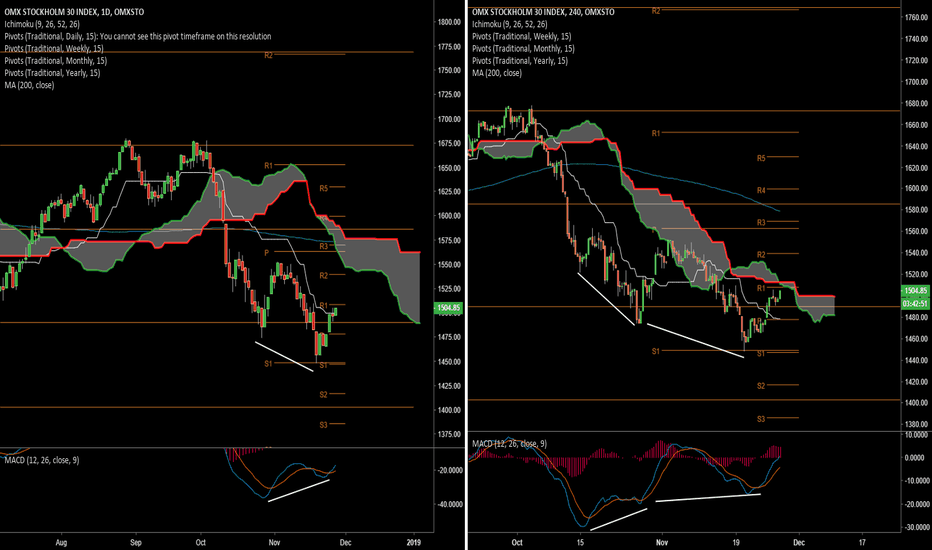This screenshot has height=550, width=932.
Task: Open Ichimoku indicator label on the 240 chart
Action: [x=510, y=24]
